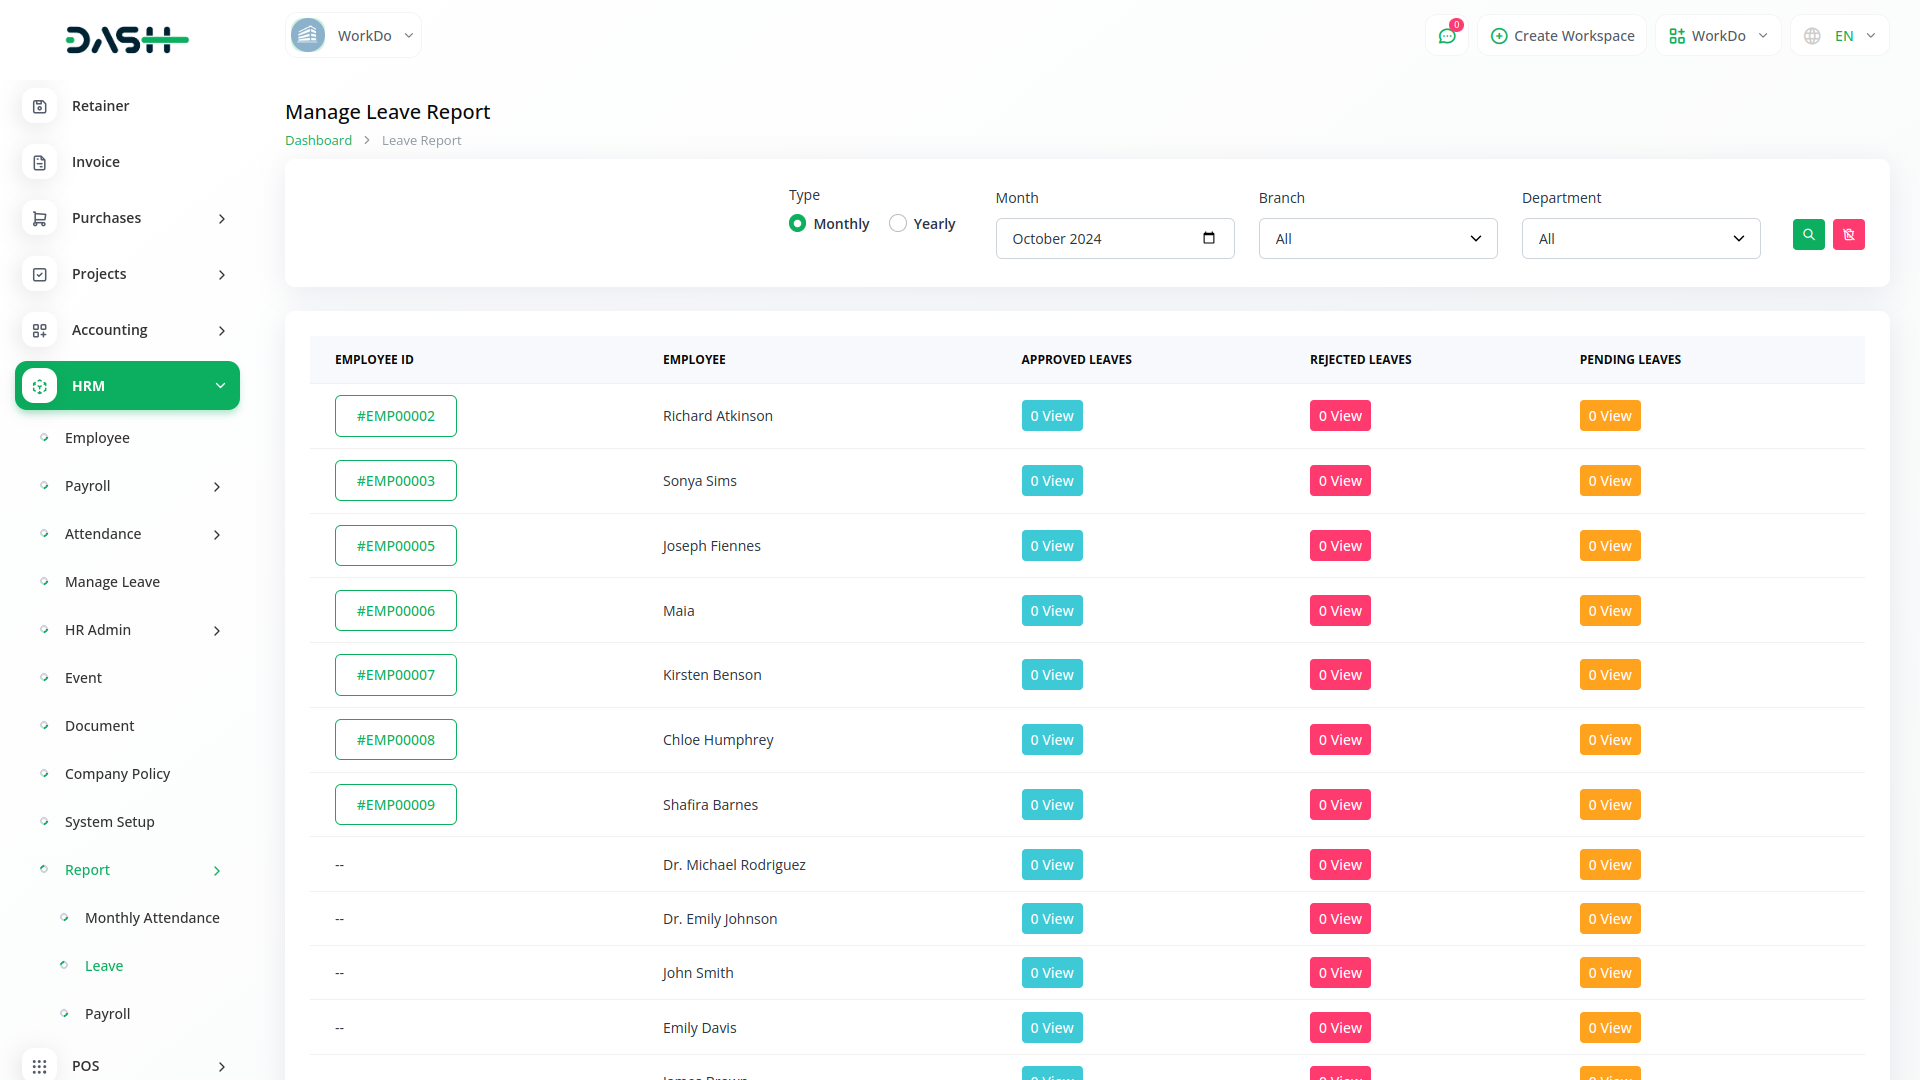Click employee ID #EMP00005 button
Image resolution: width=1920 pixels, height=1080 pixels.
coord(395,546)
